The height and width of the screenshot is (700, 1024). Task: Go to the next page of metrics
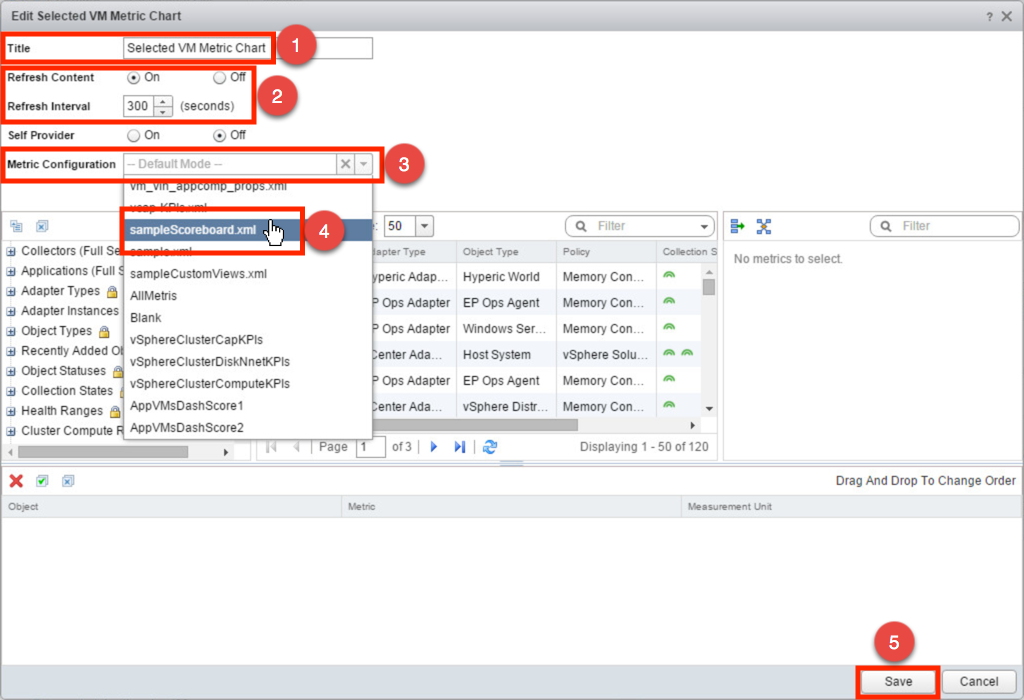[432, 447]
